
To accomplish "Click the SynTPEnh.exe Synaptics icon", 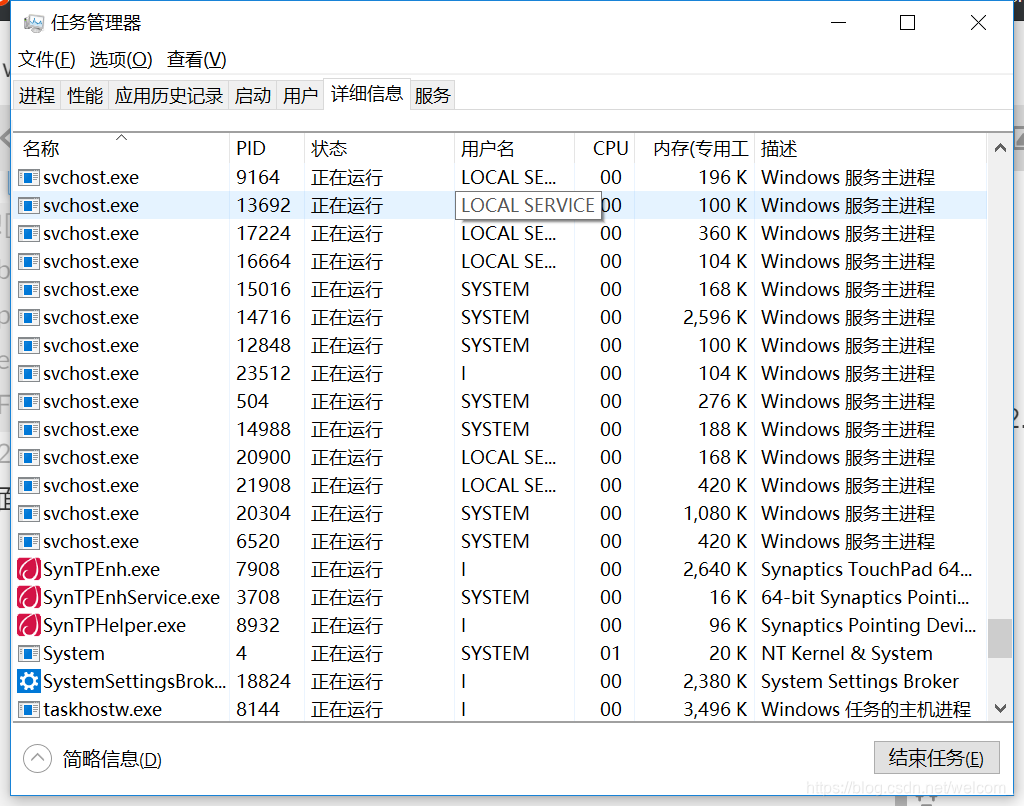I will tap(29, 570).
